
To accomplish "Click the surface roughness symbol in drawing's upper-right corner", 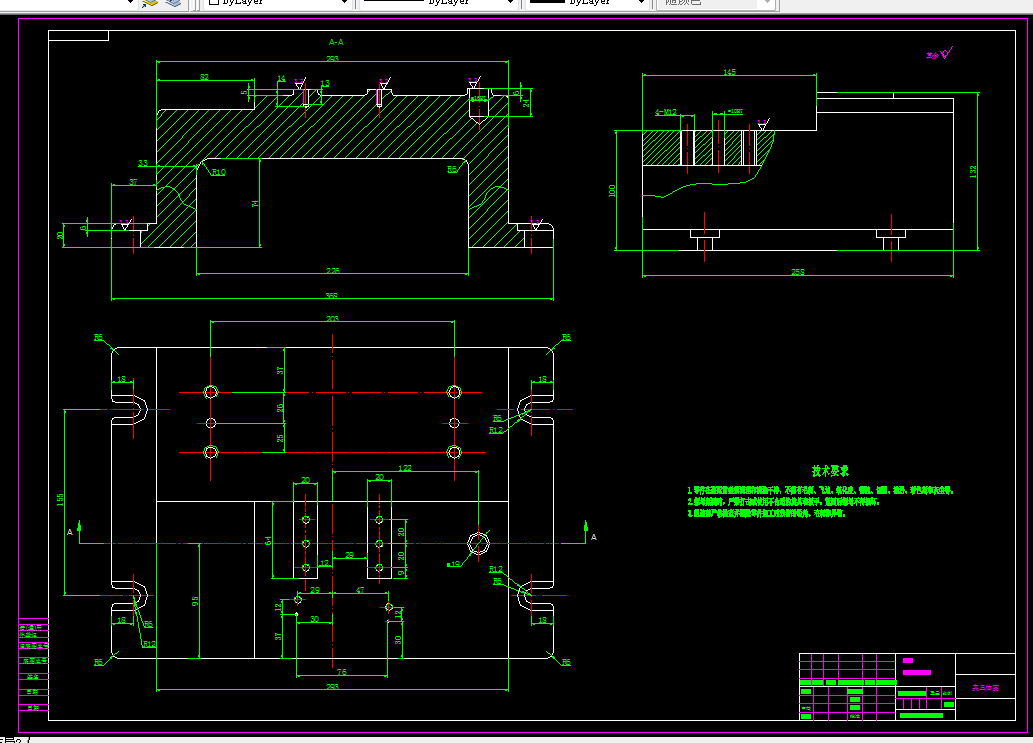I will click(x=940, y=54).
